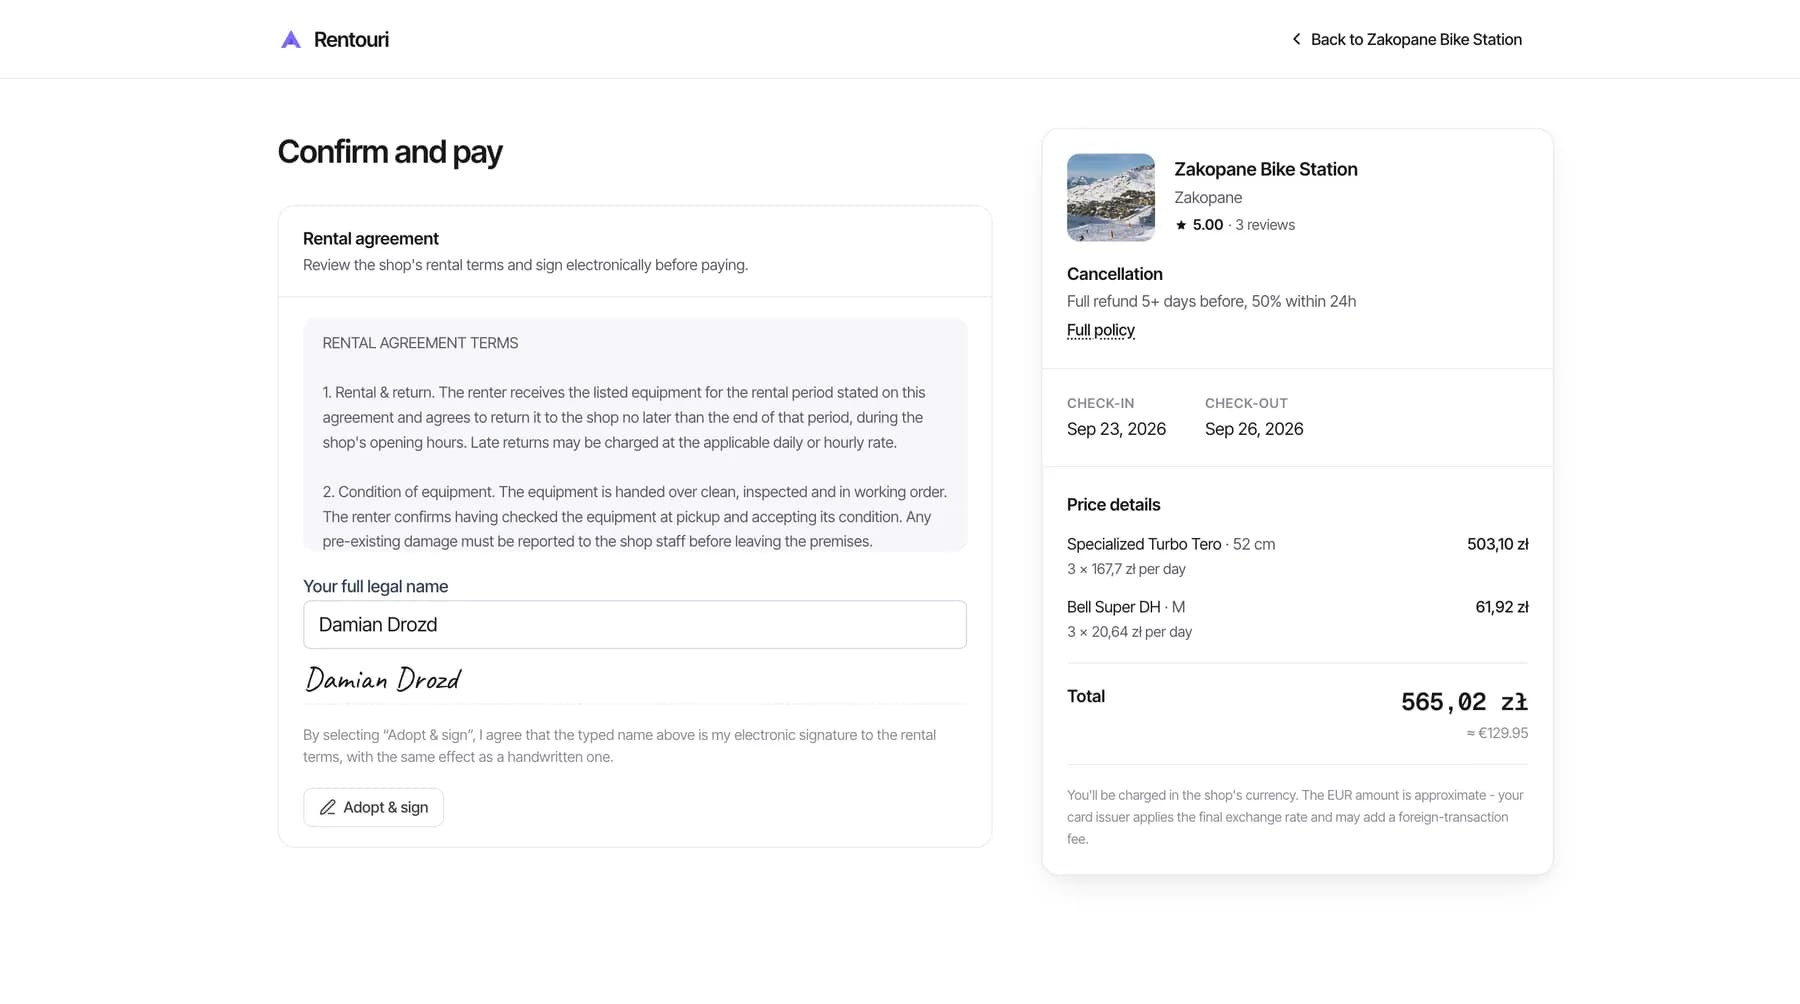Click the '≈ €129.95' approximate amount
Image resolution: width=1800 pixels, height=1004 pixels.
(1497, 733)
